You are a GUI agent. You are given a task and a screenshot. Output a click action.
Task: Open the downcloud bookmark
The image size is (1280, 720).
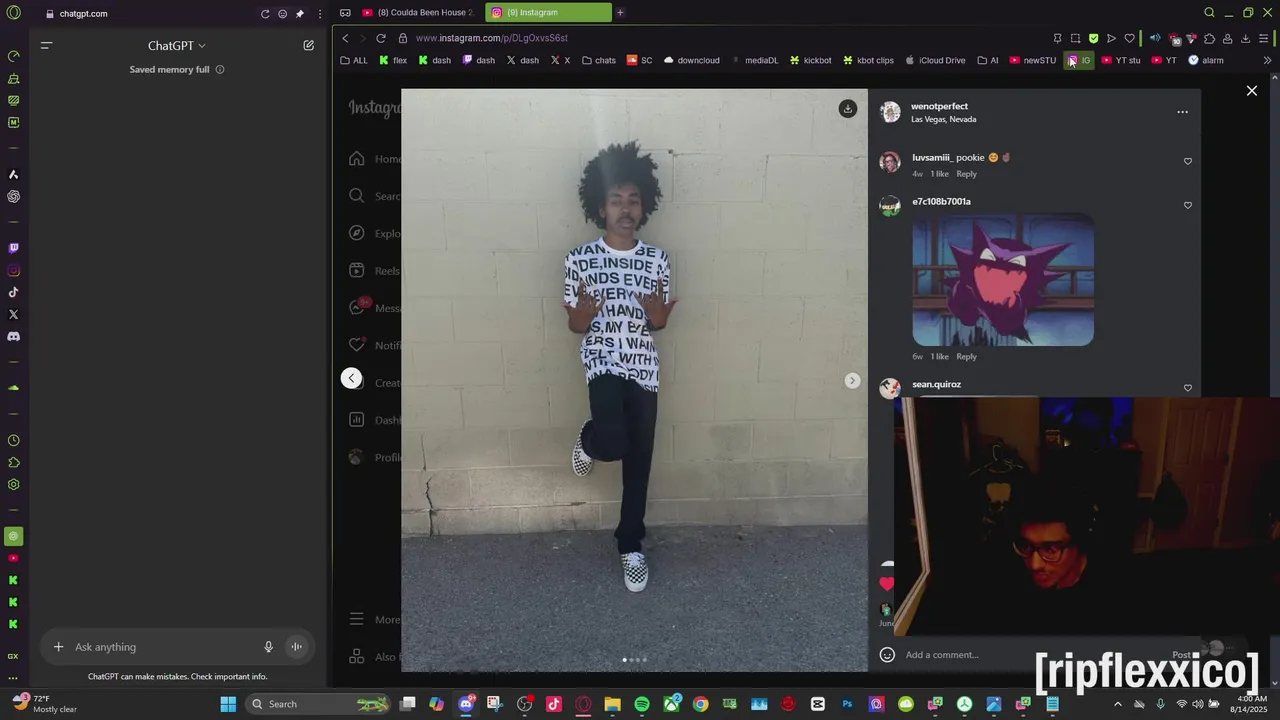(691, 60)
